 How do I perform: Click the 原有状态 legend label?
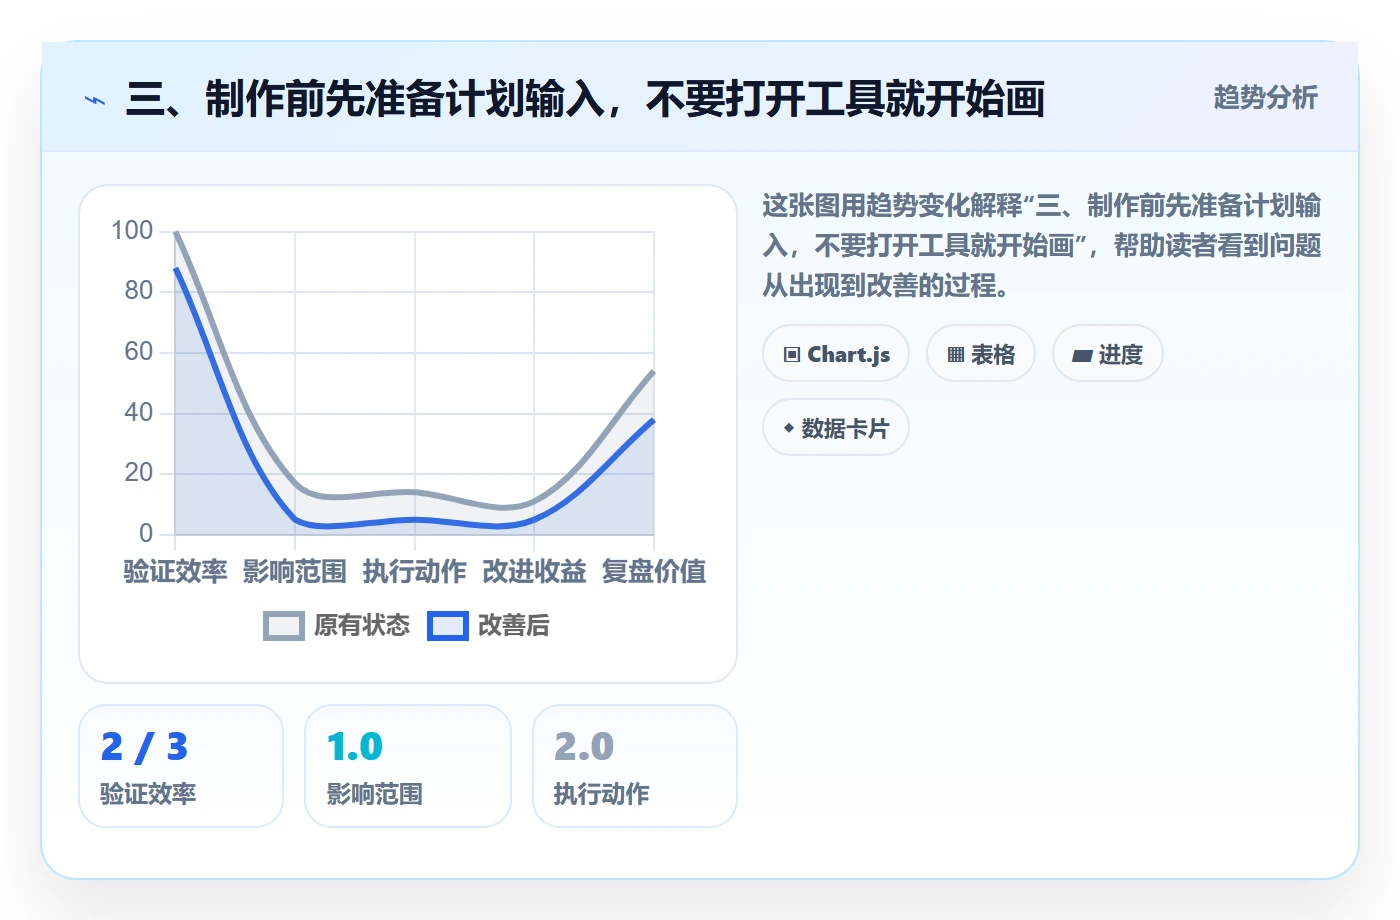click(362, 626)
